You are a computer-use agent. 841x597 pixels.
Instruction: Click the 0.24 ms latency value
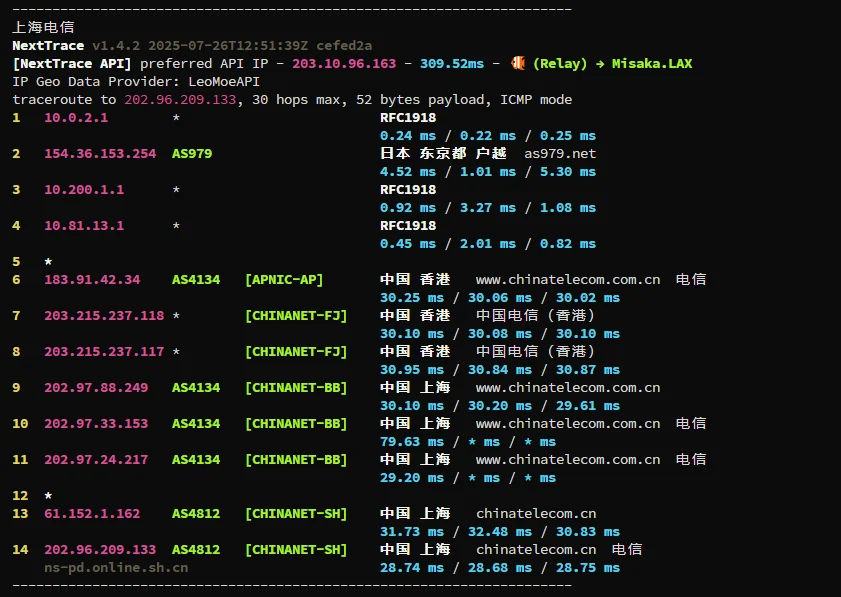[408, 136]
